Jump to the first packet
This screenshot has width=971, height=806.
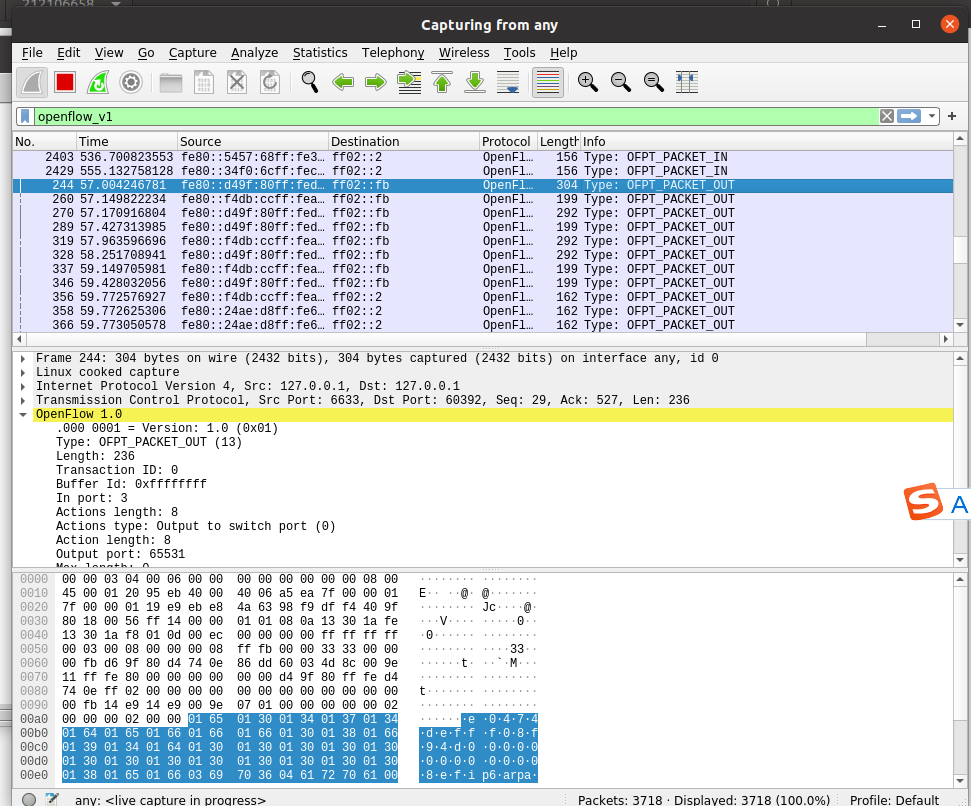coord(442,82)
